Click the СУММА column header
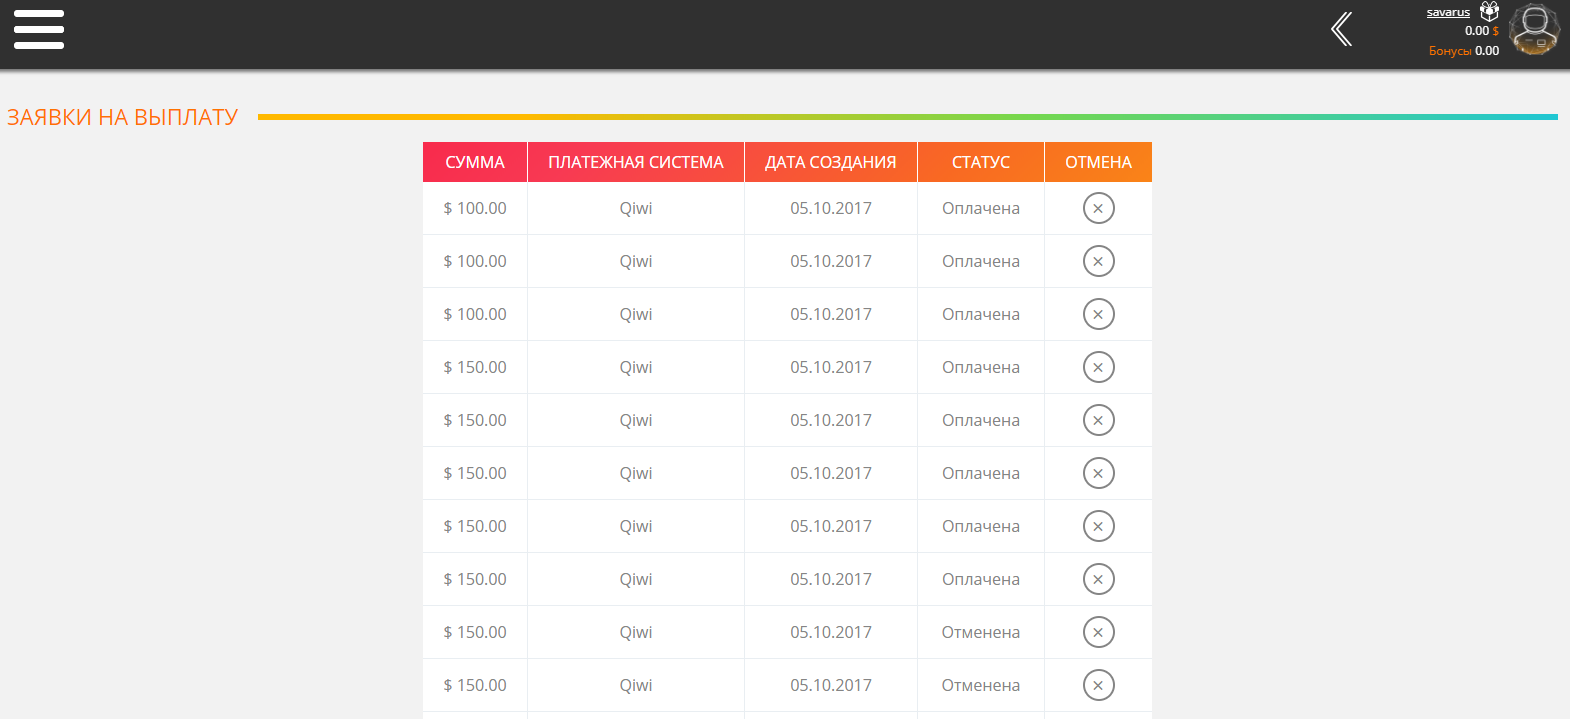The image size is (1570, 719). pos(475,162)
